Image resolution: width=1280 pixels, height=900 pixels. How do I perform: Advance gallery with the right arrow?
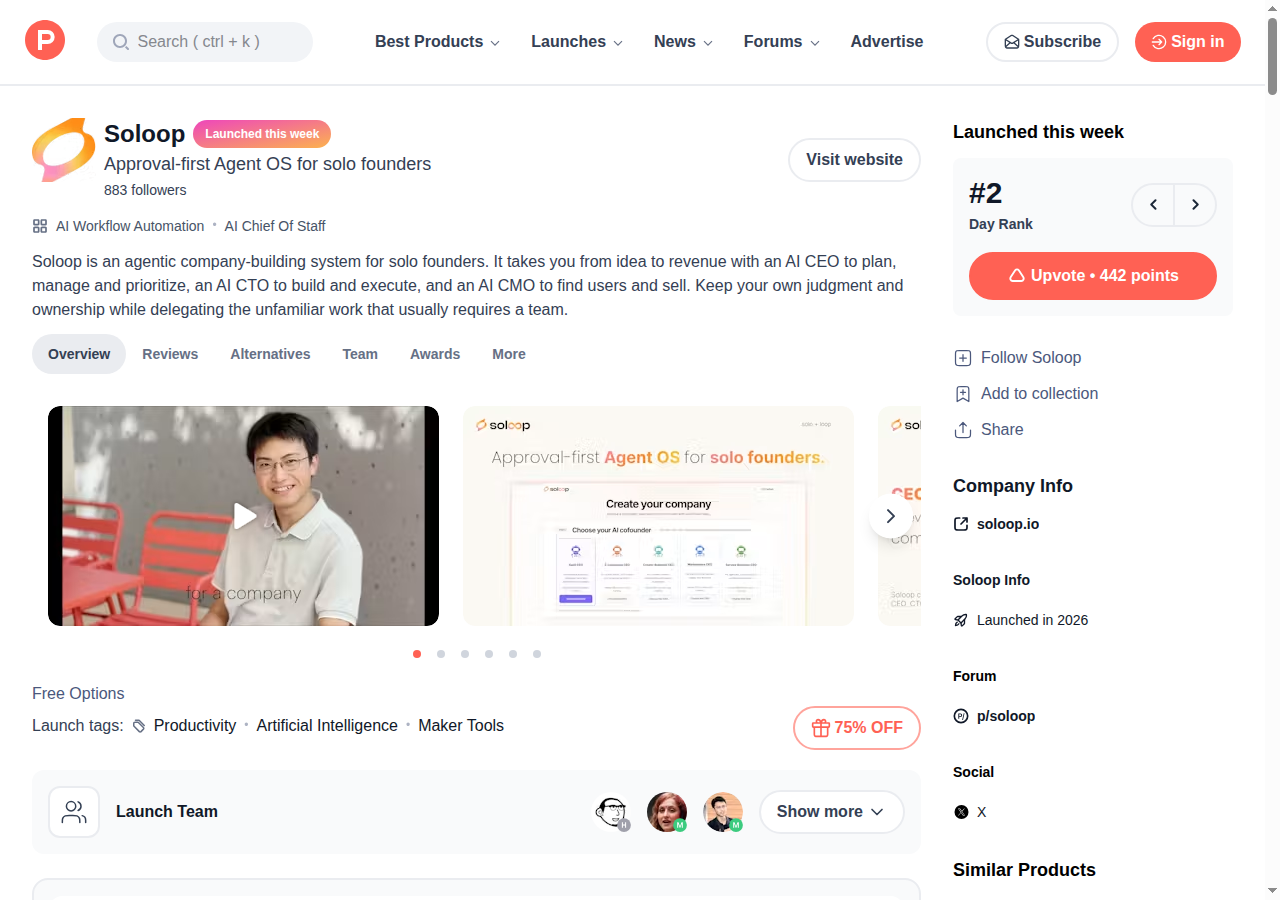point(890,516)
